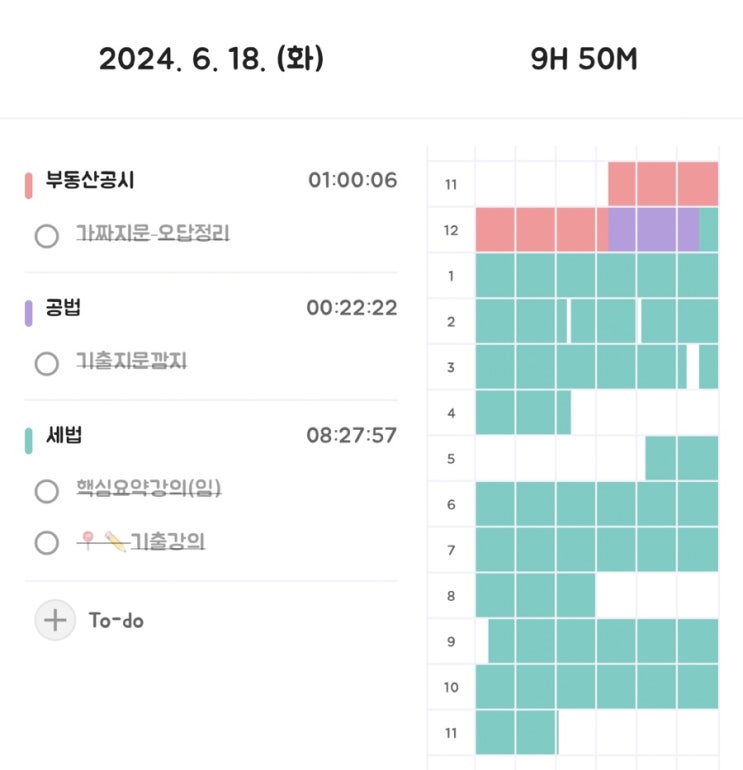Screen dimensions: 743x770
Task: Click the teal color bar next to 세법
Action: click(x=28, y=441)
